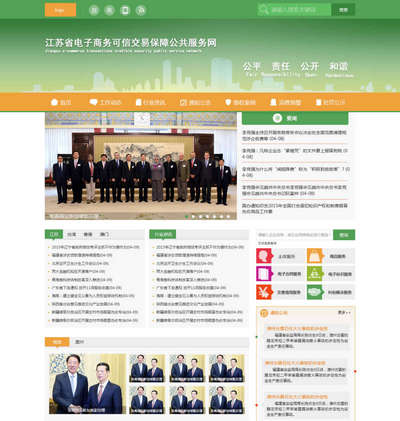Image resolution: width=400 pixels, height=421 pixels.
Task: Click the green handshake service icon
Action: (315, 292)
